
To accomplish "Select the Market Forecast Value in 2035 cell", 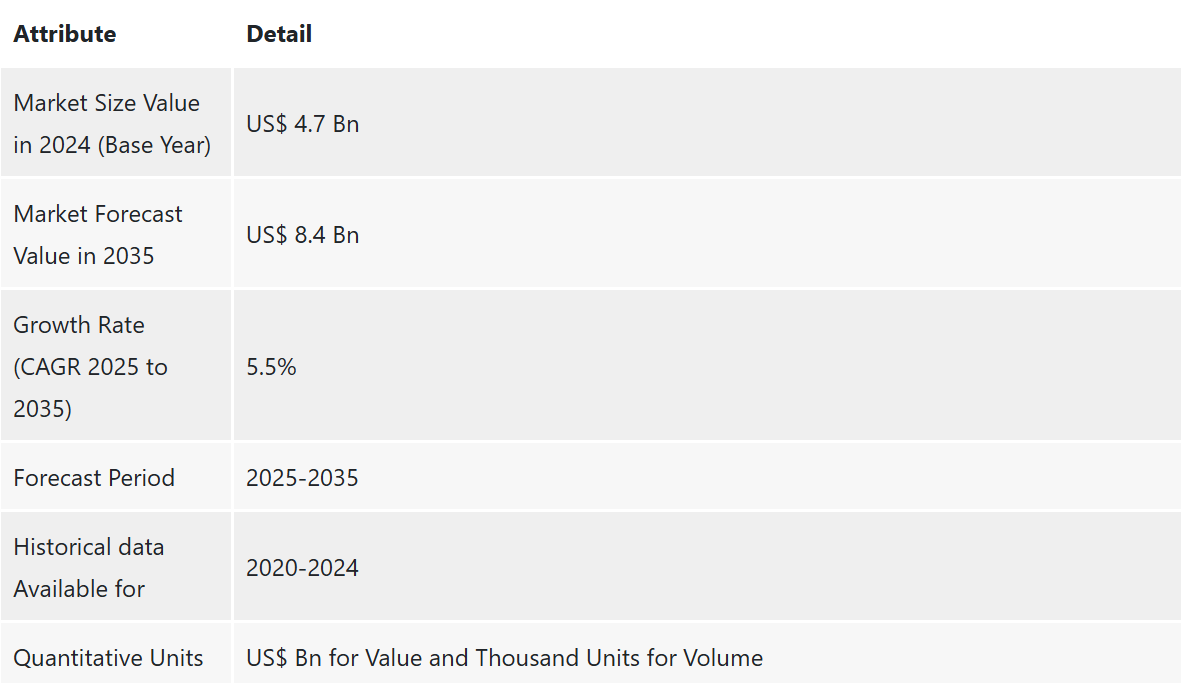I will (116, 233).
